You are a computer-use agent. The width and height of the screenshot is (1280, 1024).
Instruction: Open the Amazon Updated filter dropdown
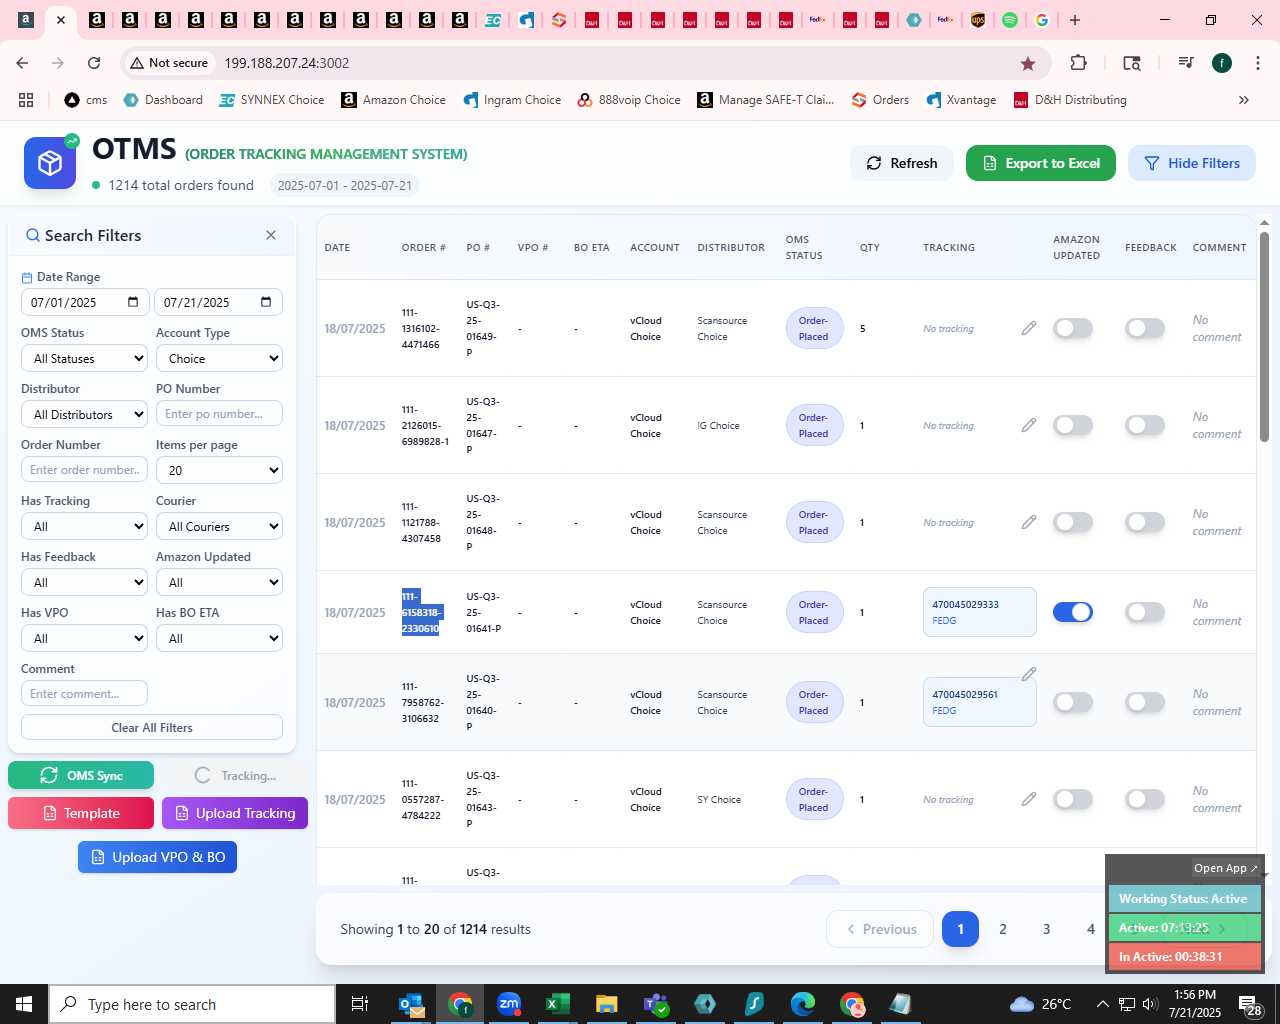click(x=219, y=582)
